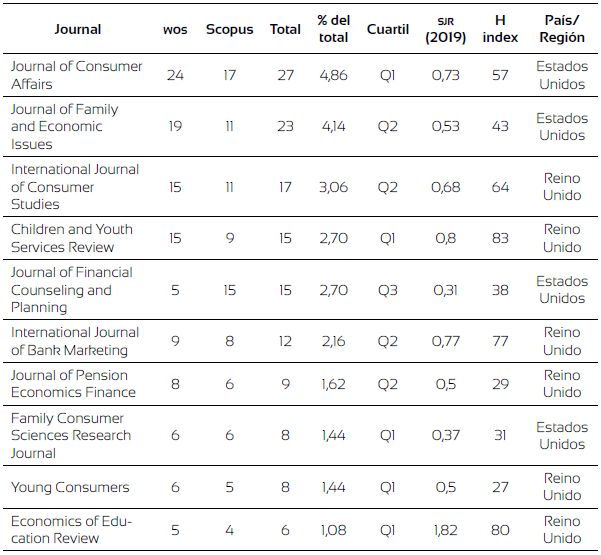601x555 pixels.
Task: Select "Journal of Family and Economic Issues" cell
Action: click(x=64, y=126)
